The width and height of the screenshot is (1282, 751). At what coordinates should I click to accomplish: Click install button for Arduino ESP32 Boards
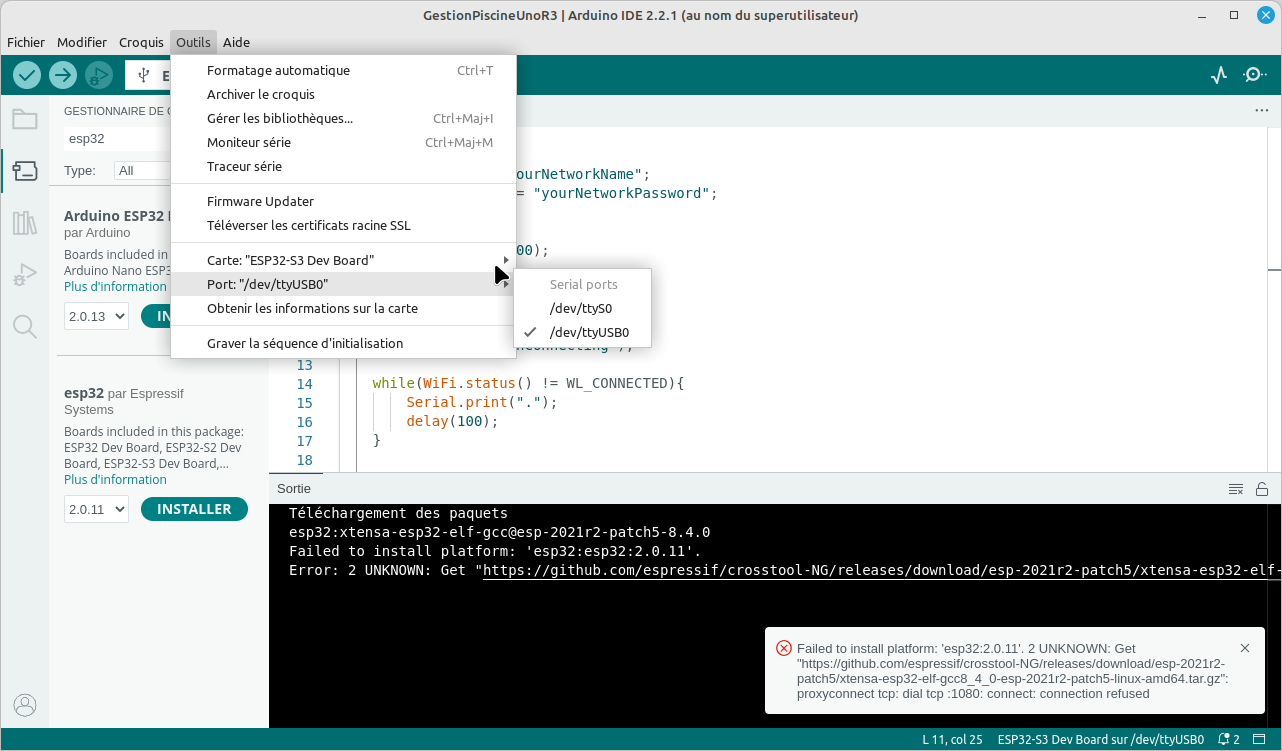click(x=156, y=317)
